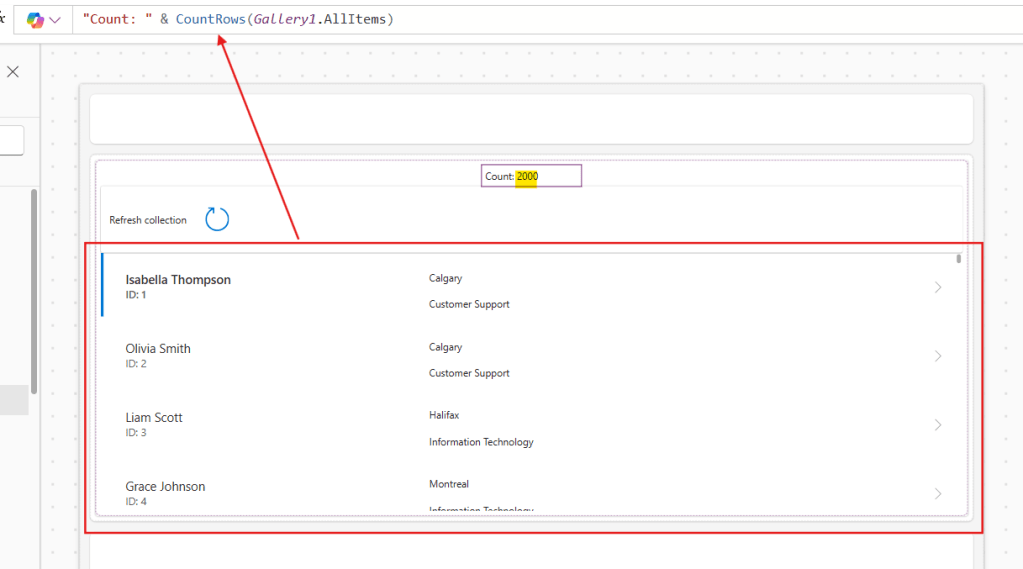Image resolution: width=1023 pixels, height=569 pixels.
Task: Click Information Technology in Liam Scott row
Action: (481, 442)
